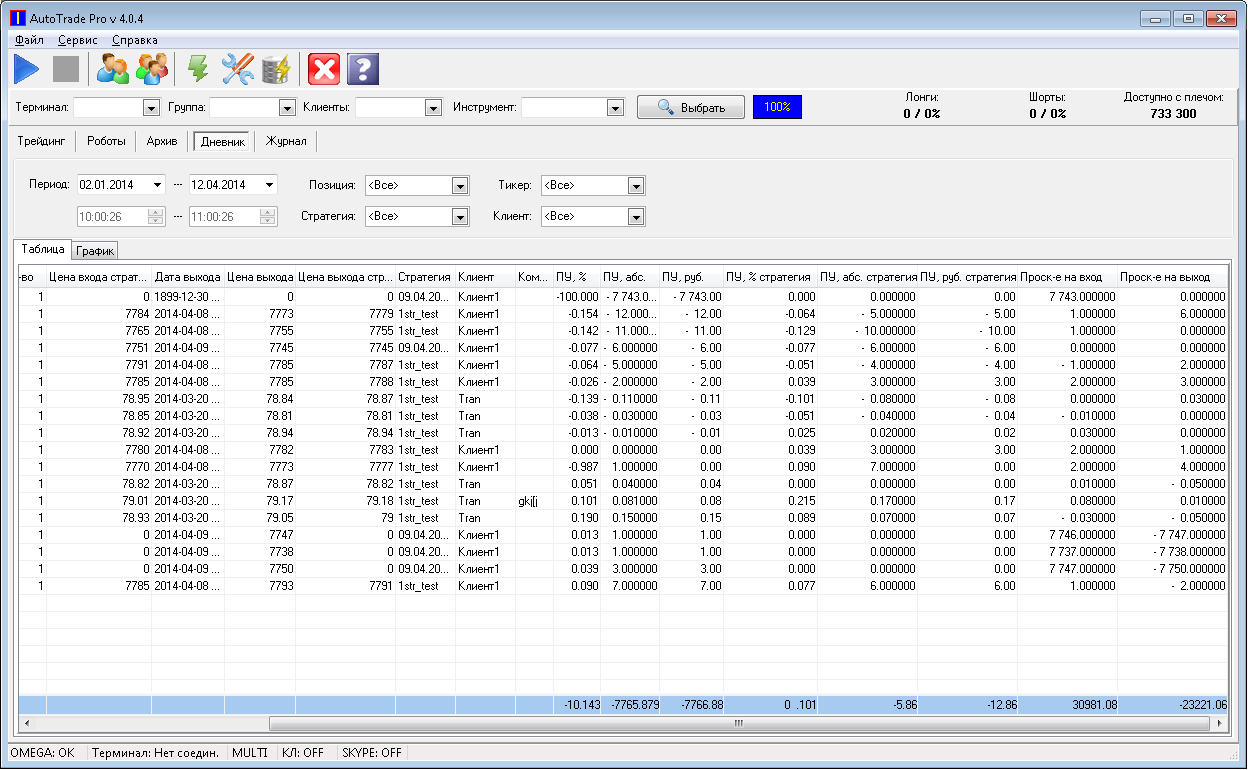The width and height of the screenshot is (1248, 770).
Task: Click the Проск-е на выход column header
Action: [x=1173, y=276]
